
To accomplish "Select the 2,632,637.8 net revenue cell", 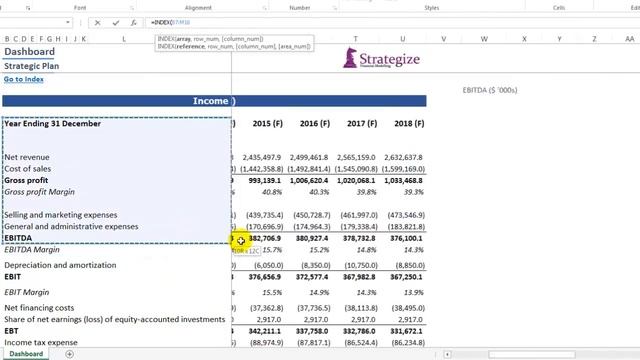I will [403, 157].
